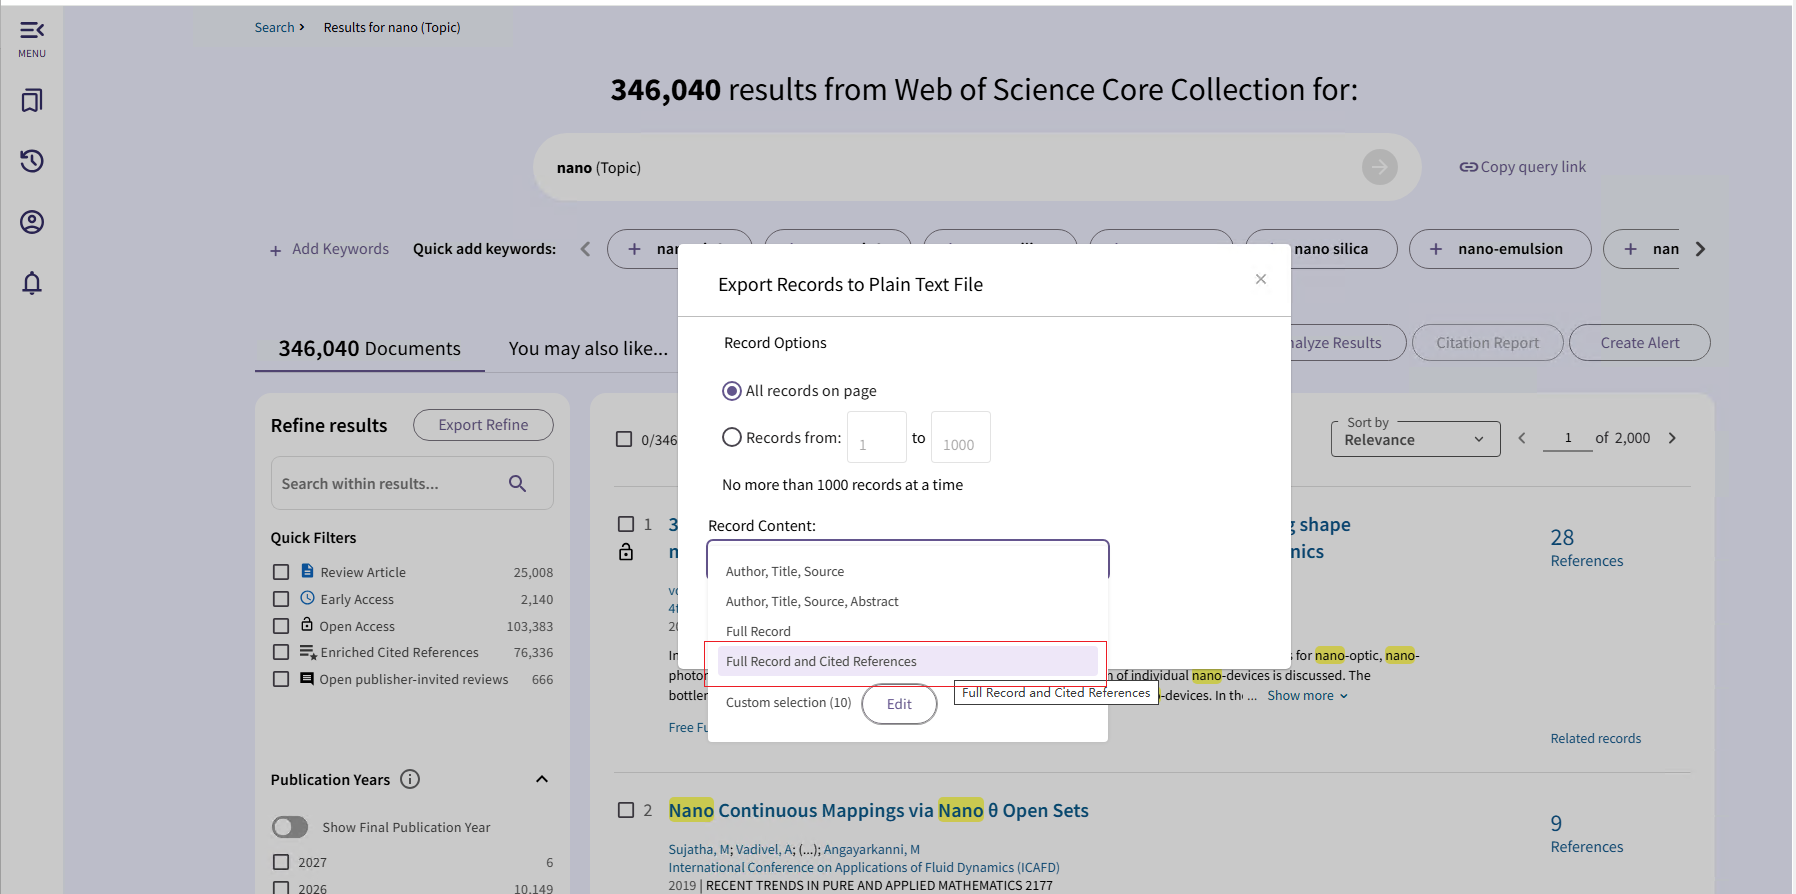
Task: Choose Full Record option
Action: [908, 632]
